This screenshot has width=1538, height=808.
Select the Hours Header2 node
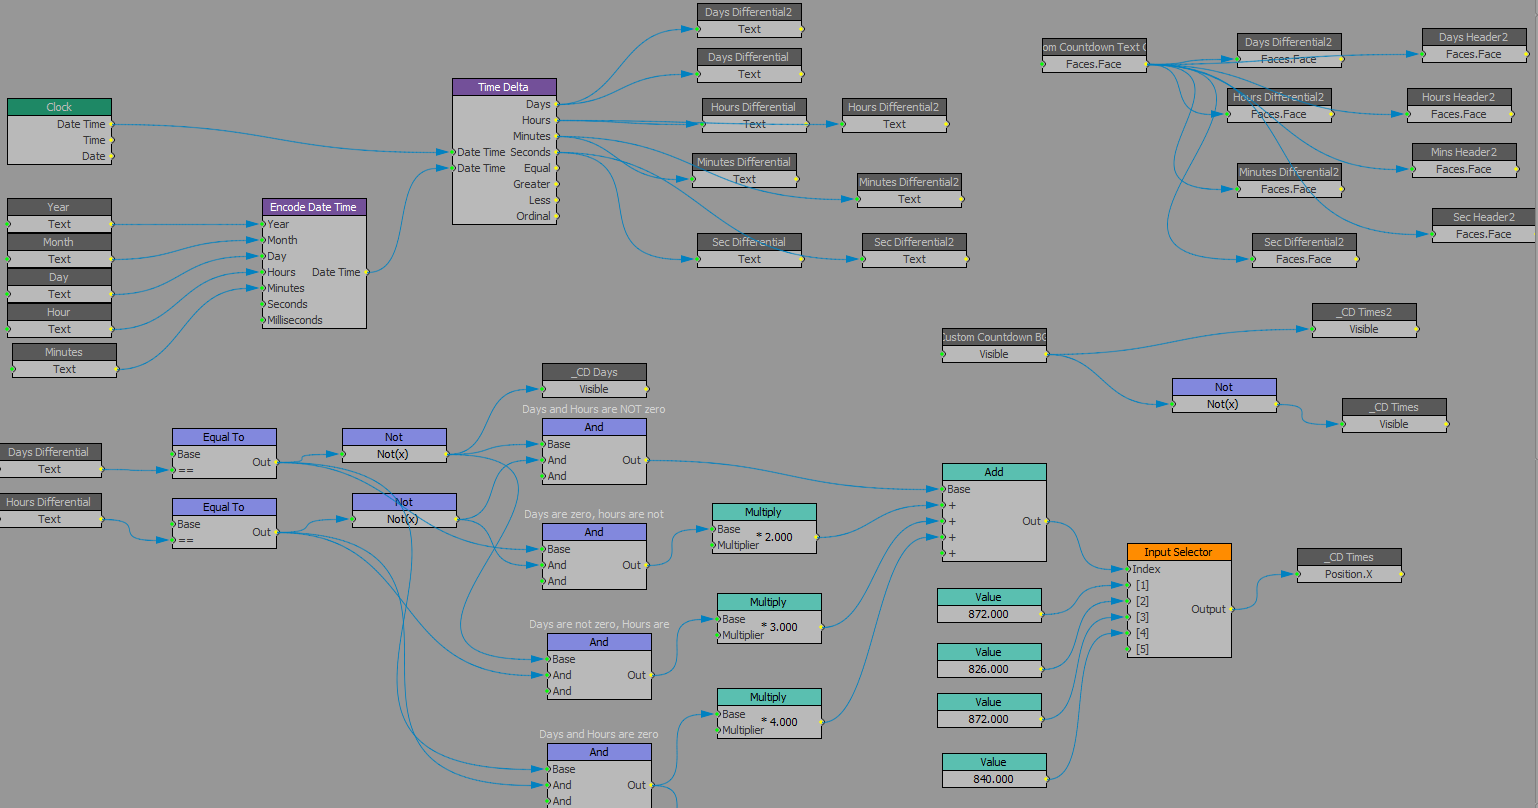1459,105
